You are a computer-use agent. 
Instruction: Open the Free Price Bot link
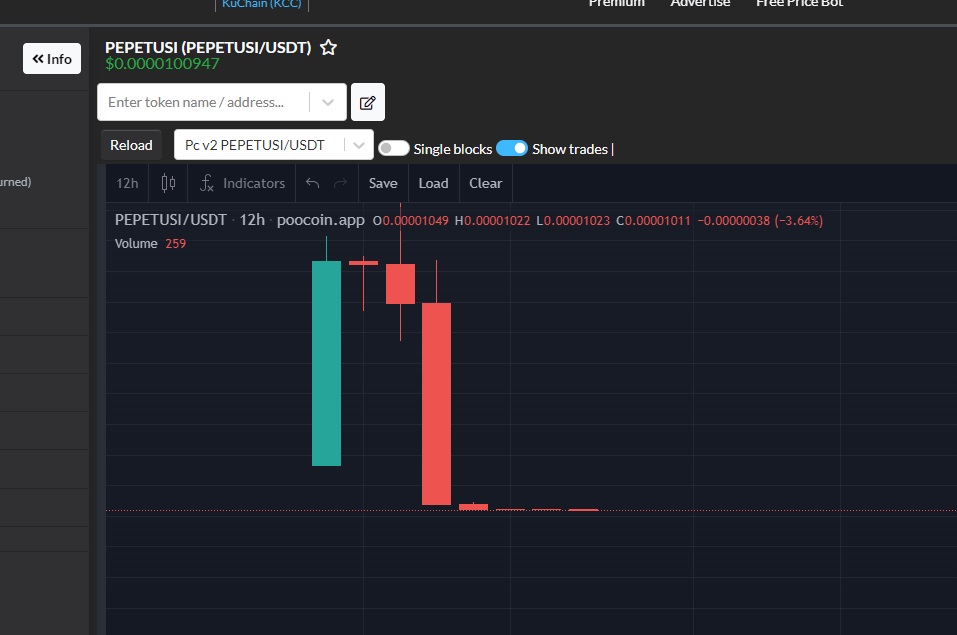800,3
